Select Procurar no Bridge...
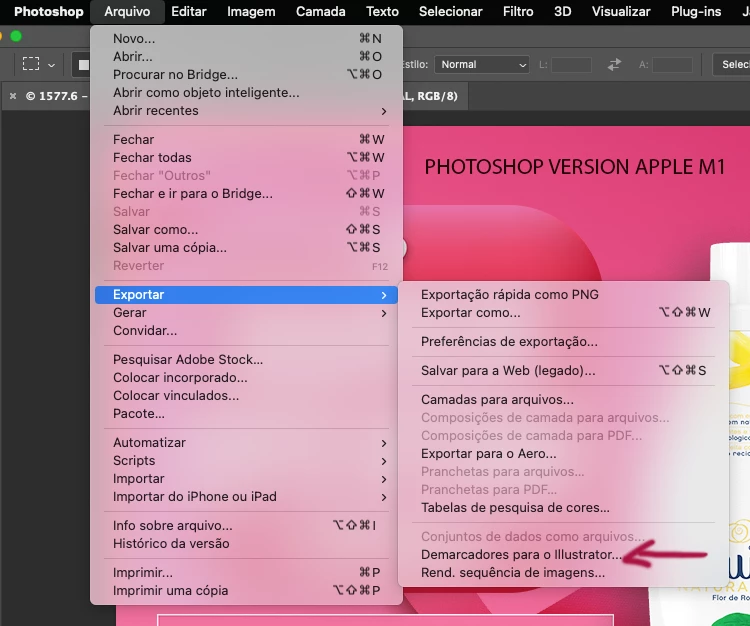 pos(246,75)
